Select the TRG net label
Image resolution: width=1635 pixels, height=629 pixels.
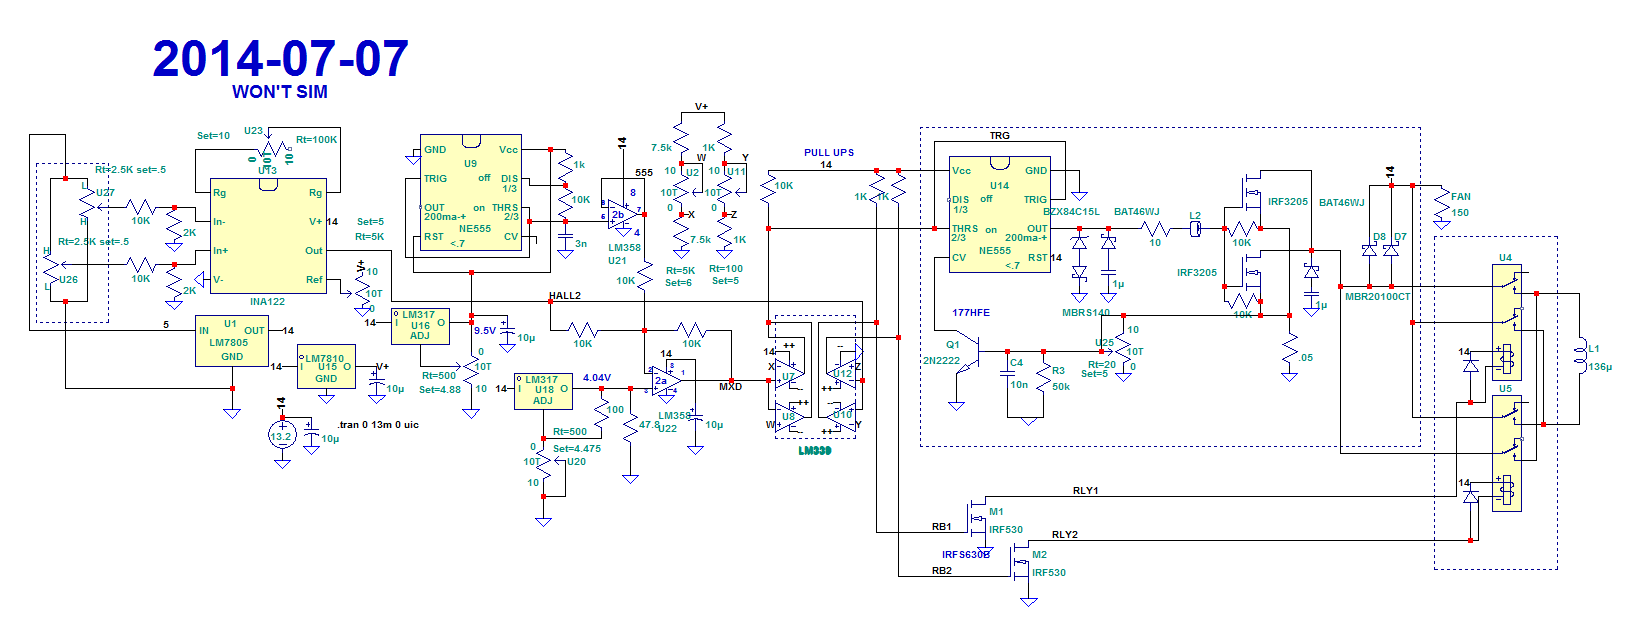tap(1000, 135)
